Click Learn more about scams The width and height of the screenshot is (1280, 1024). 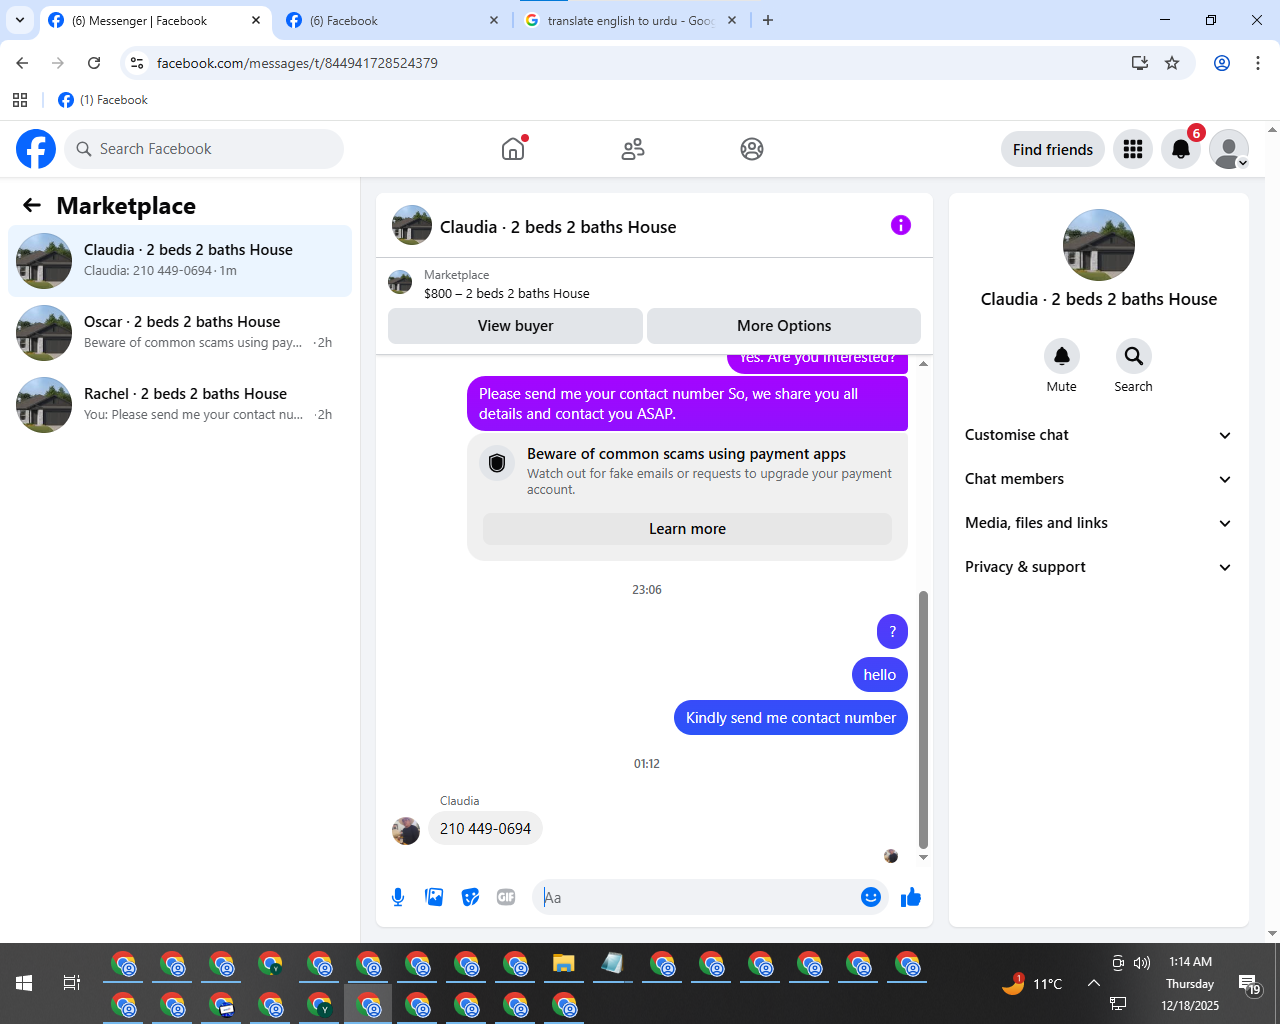687,529
